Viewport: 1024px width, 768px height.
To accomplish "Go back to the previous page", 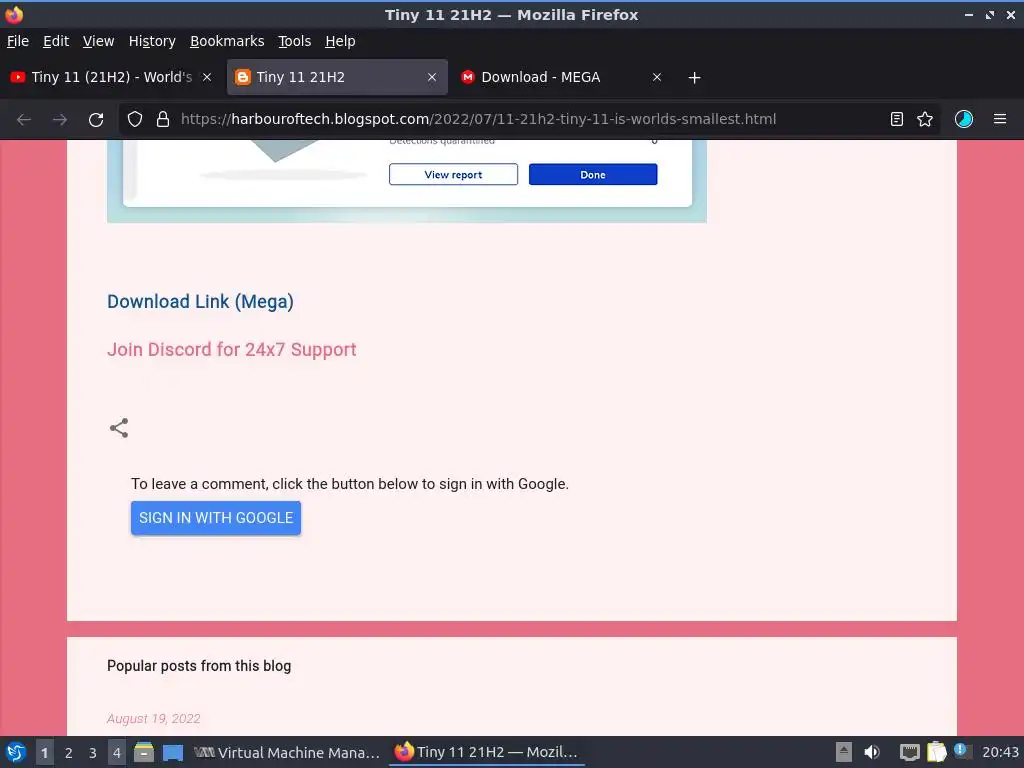I will (24, 120).
